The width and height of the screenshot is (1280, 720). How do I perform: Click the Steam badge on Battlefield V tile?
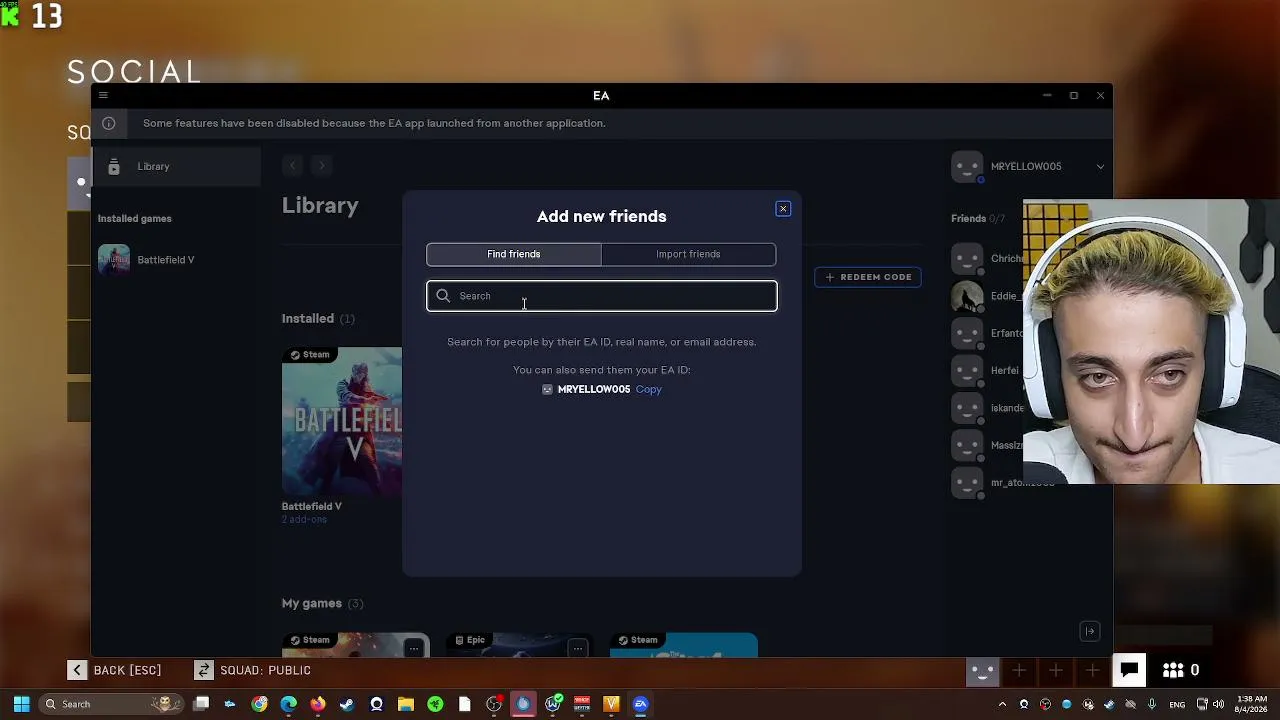(310, 355)
